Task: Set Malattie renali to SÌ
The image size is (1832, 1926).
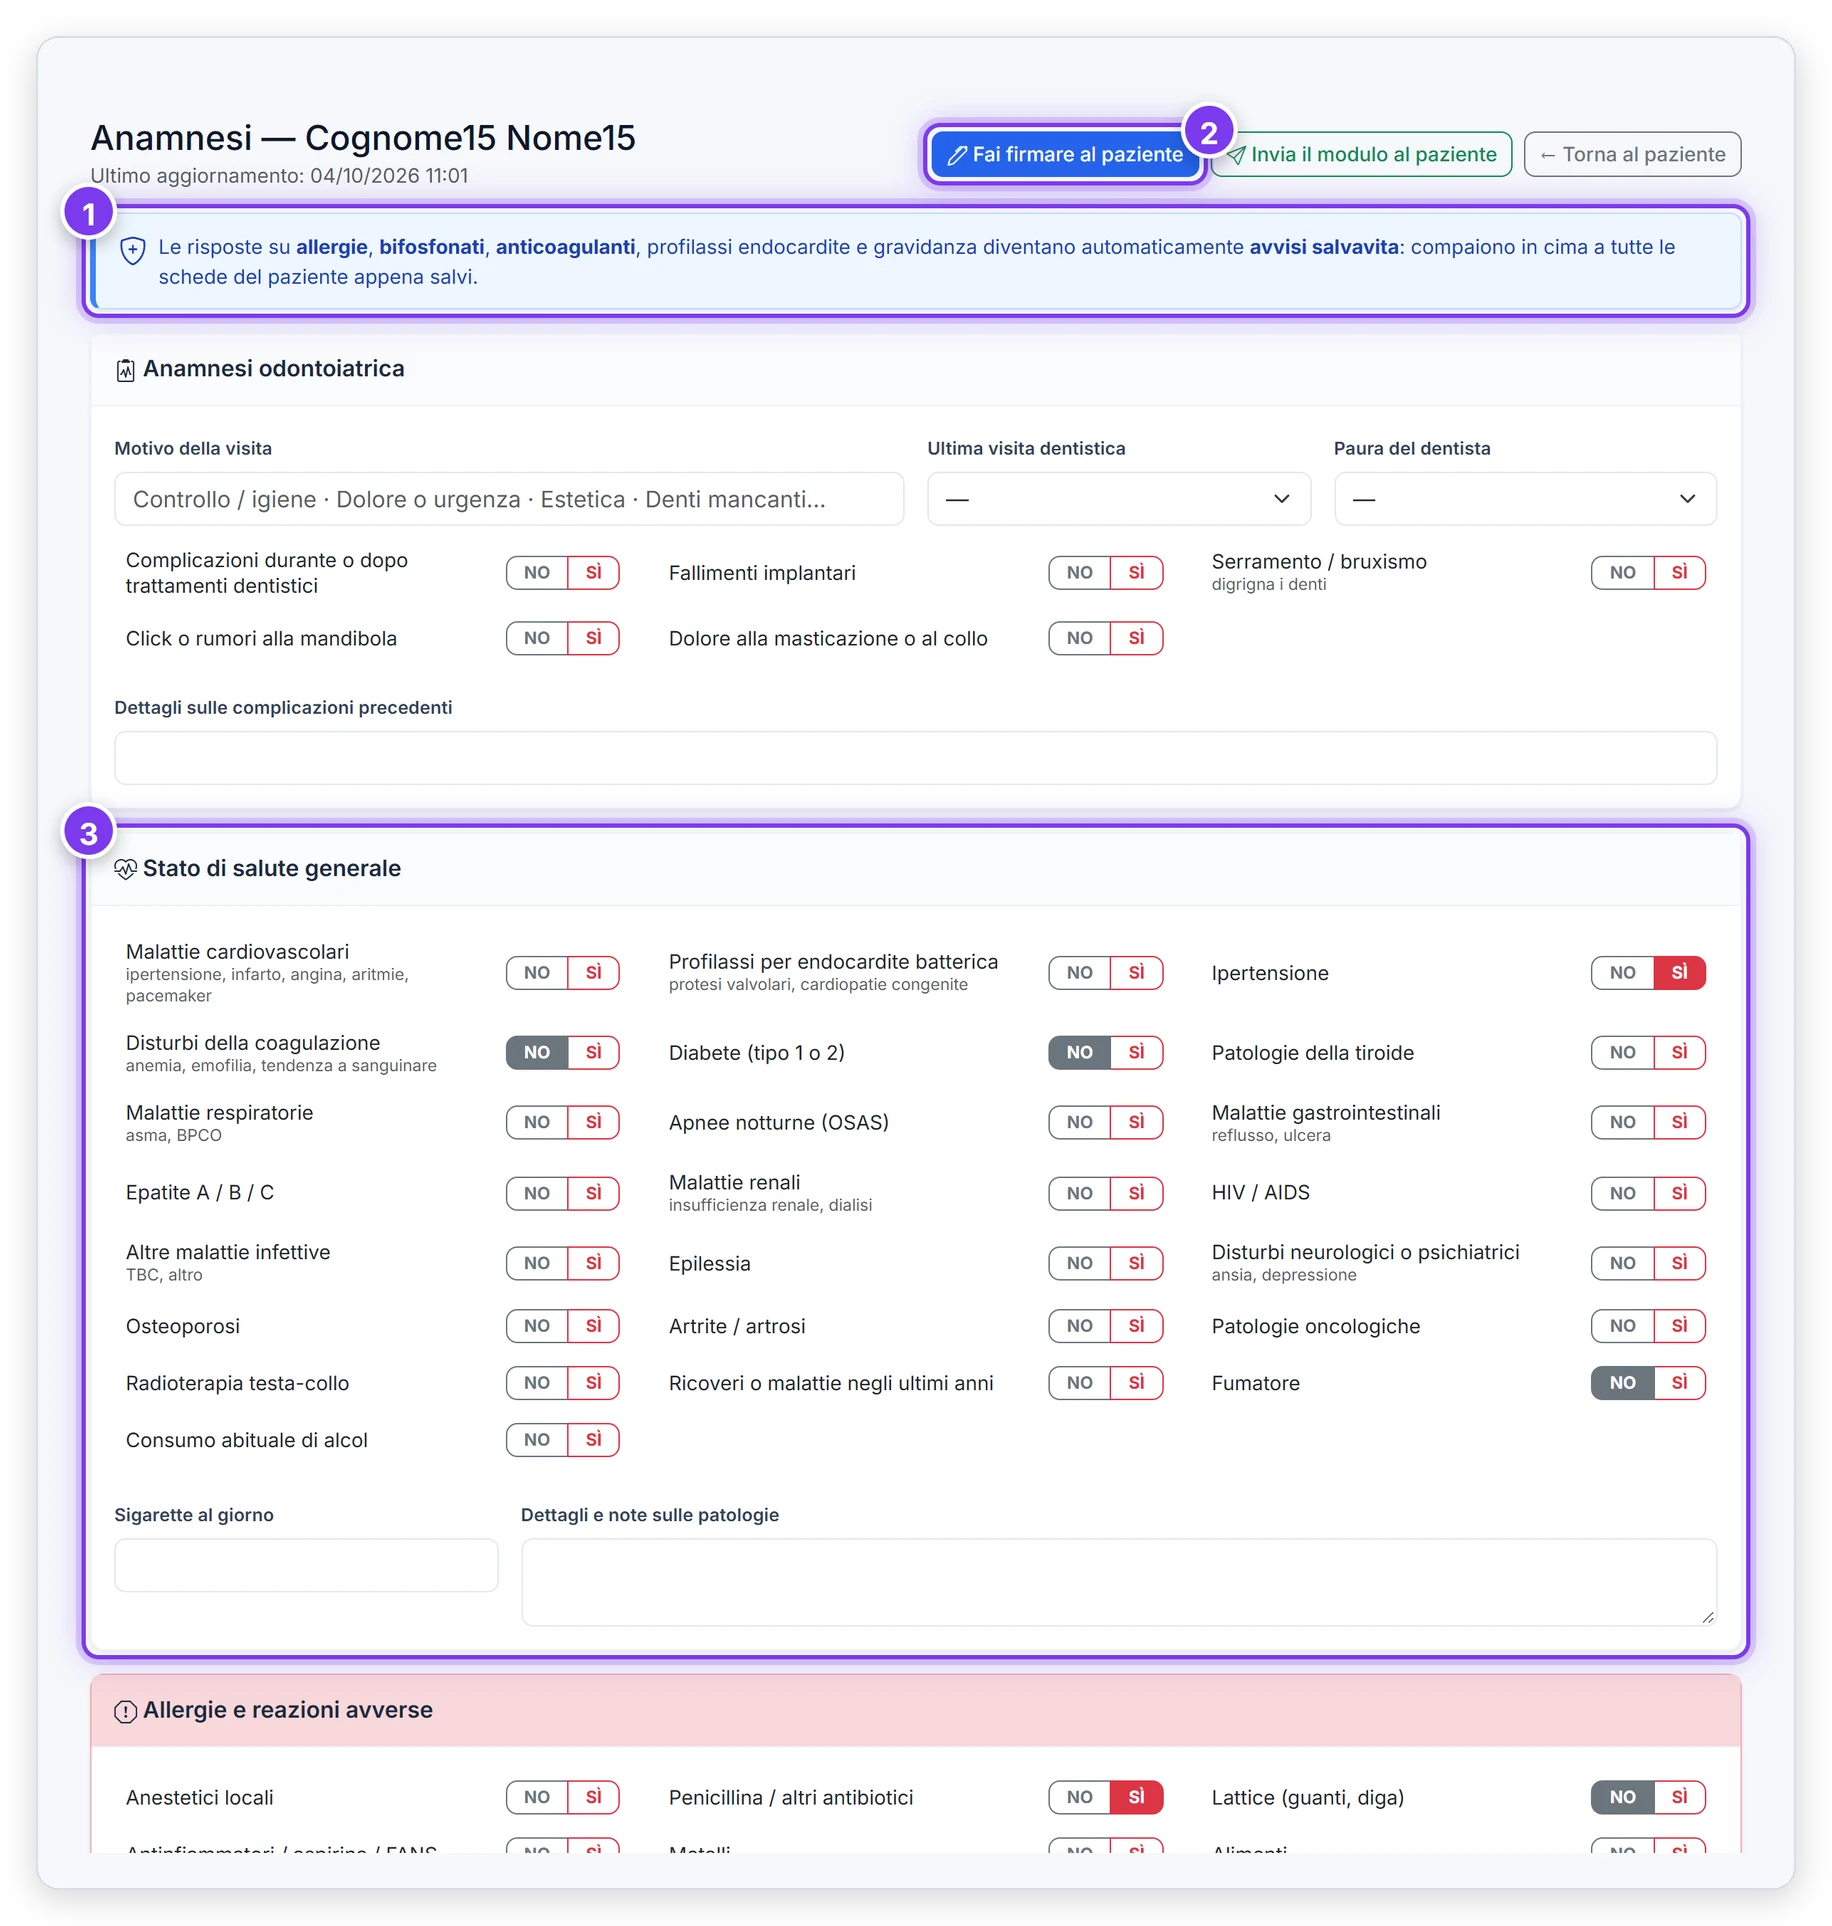Action: tap(1136, 1193)
